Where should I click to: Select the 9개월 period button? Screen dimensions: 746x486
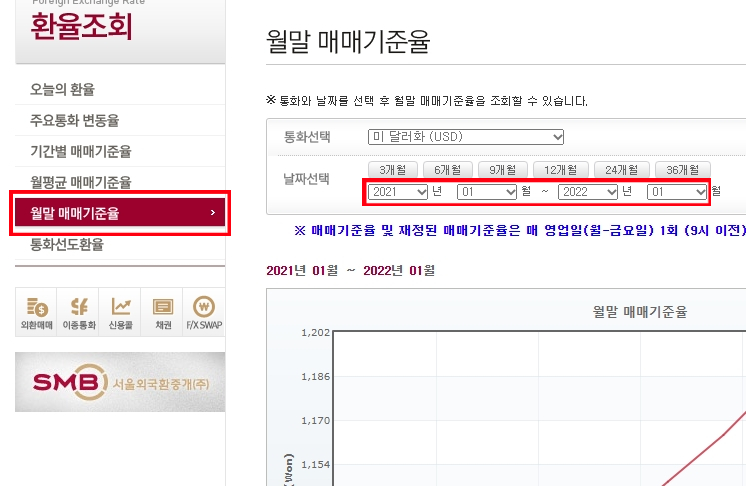503,169
